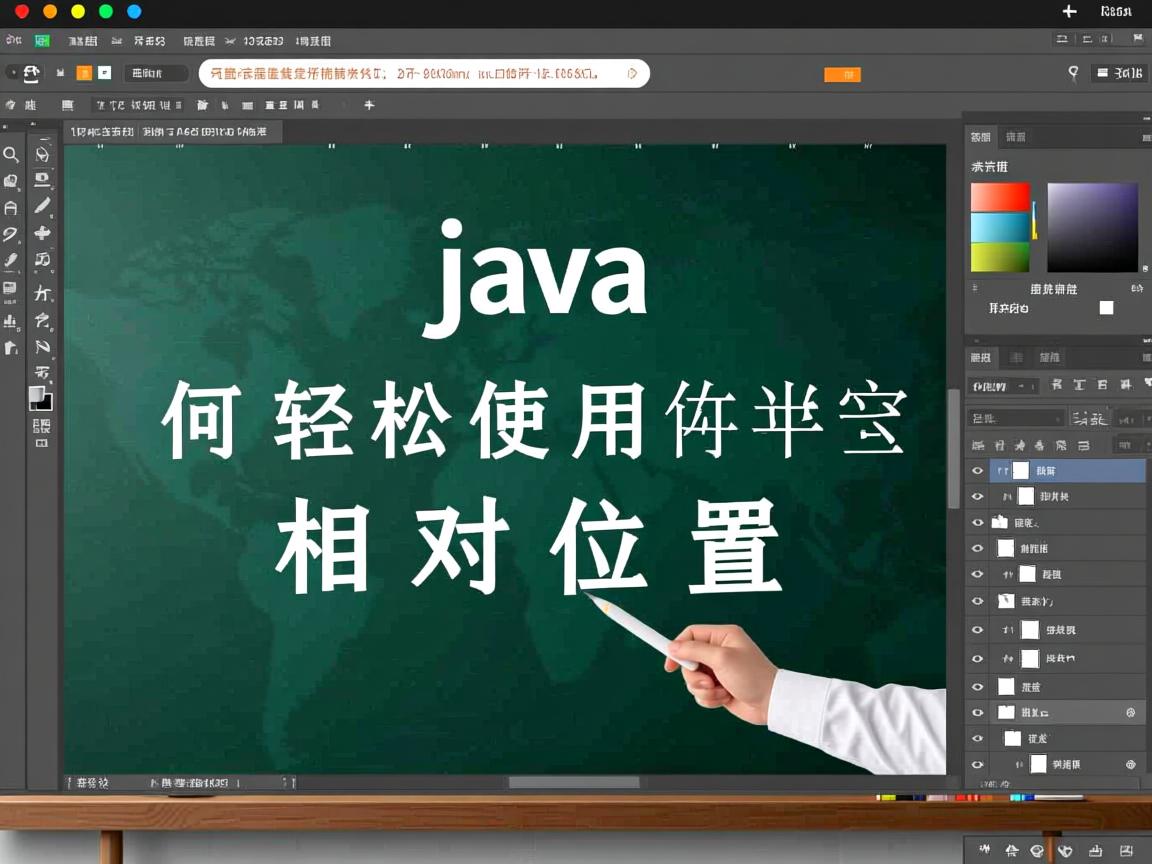This screenshot has width=1152, height=864.
Task: Hide the fourth layer from the top
Action: (x=978, y=548)
